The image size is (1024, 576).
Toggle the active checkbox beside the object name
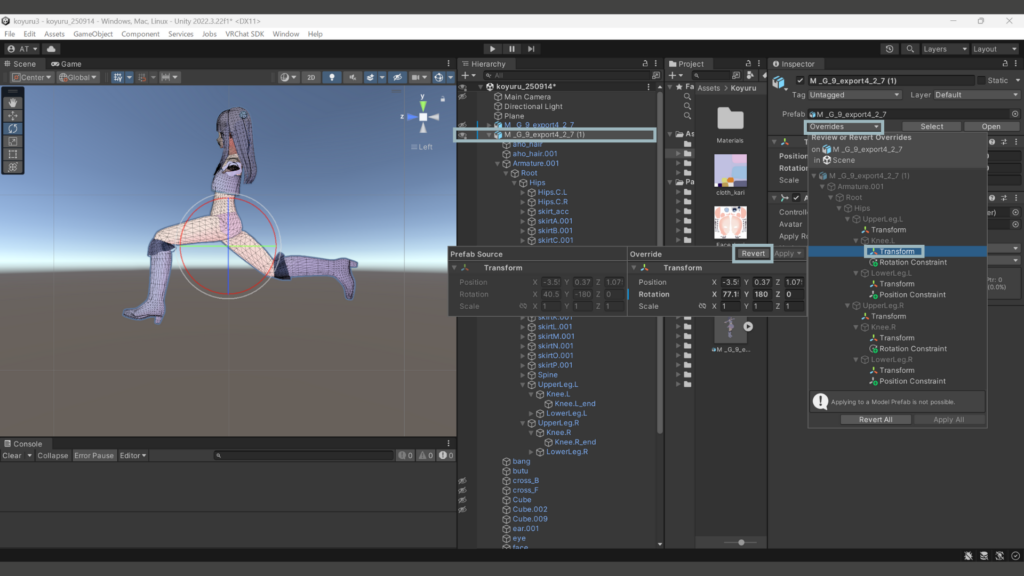[x=800, y=80]
